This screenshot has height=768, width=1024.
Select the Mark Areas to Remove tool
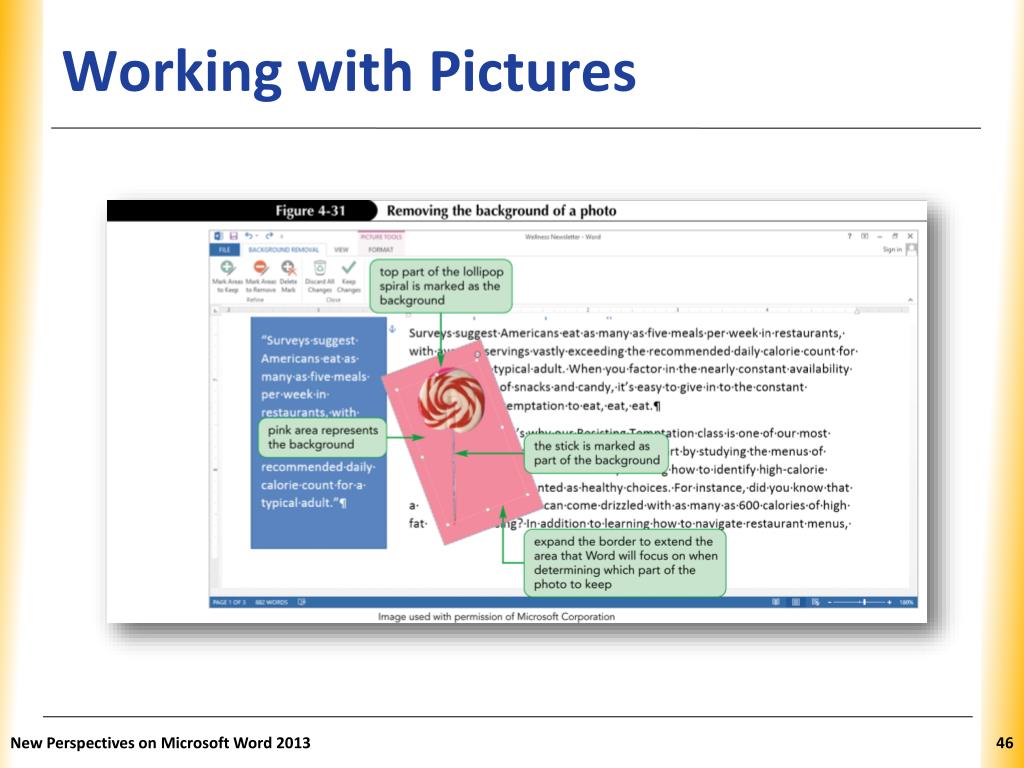tap(260, 276)
